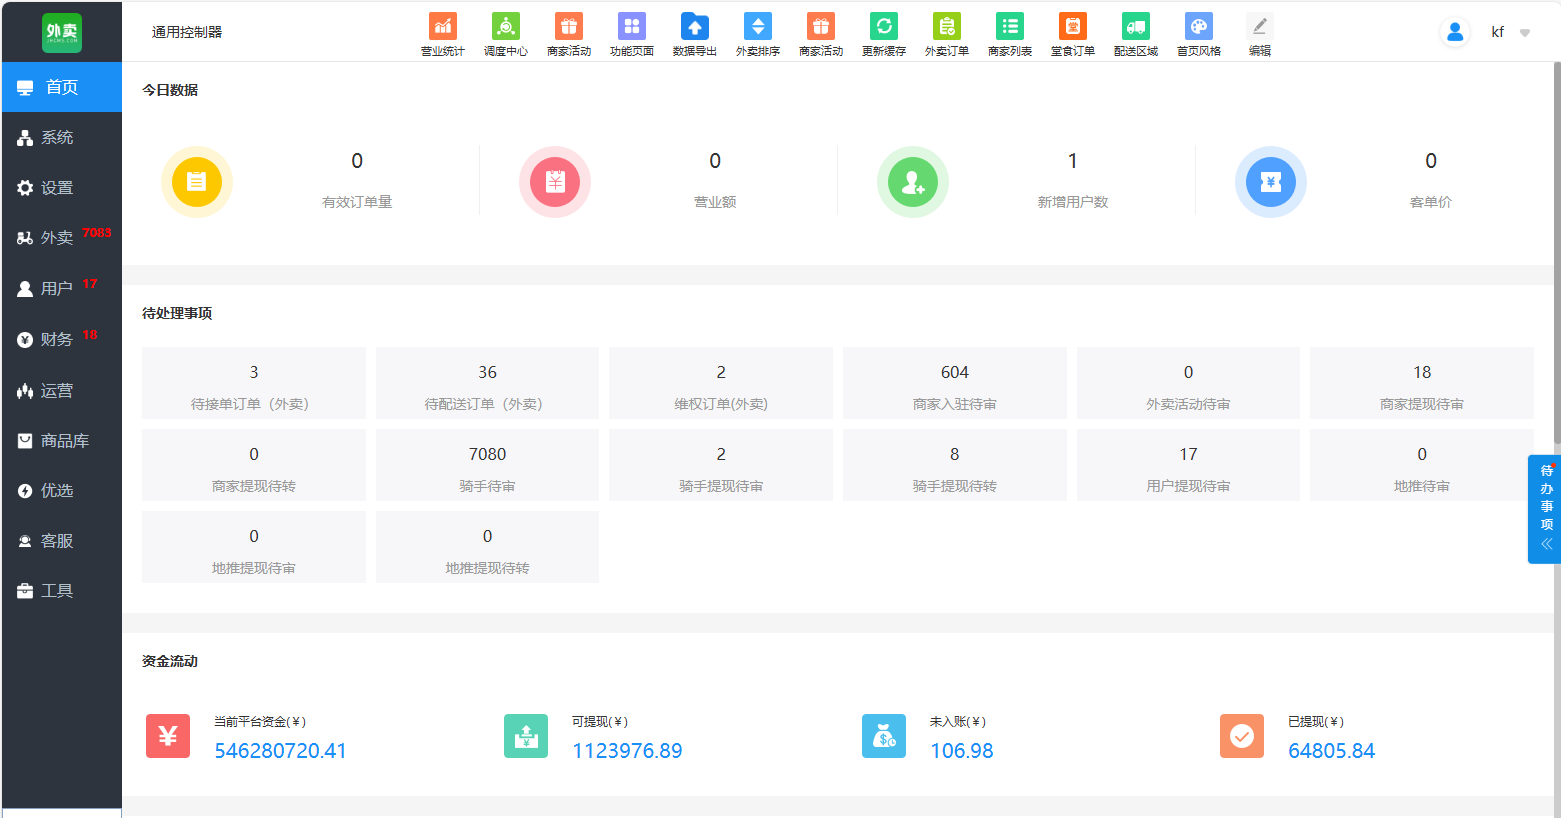Open the 财务 sidebar menu
This screenshot has width=1561, height=818.
click(x=57, y=340)
